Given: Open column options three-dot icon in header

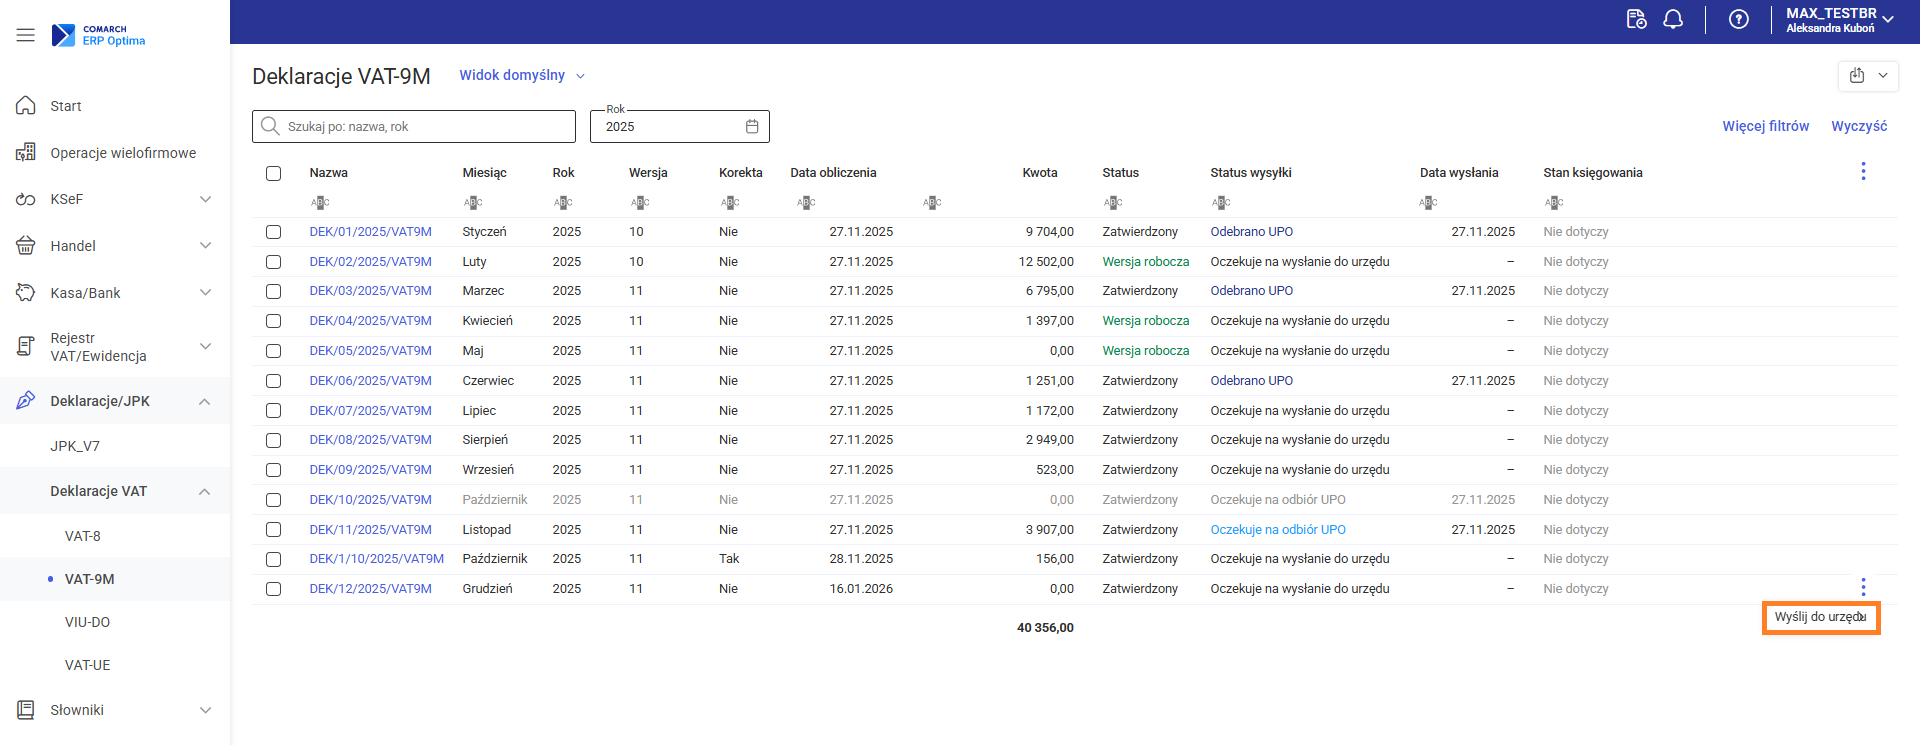Looking at the screenshot, I should coord(1862,172).
